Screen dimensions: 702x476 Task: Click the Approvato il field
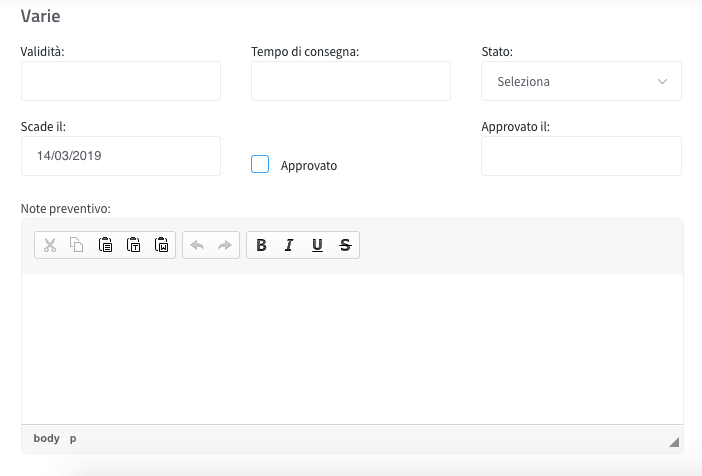(x=581, y=156)
